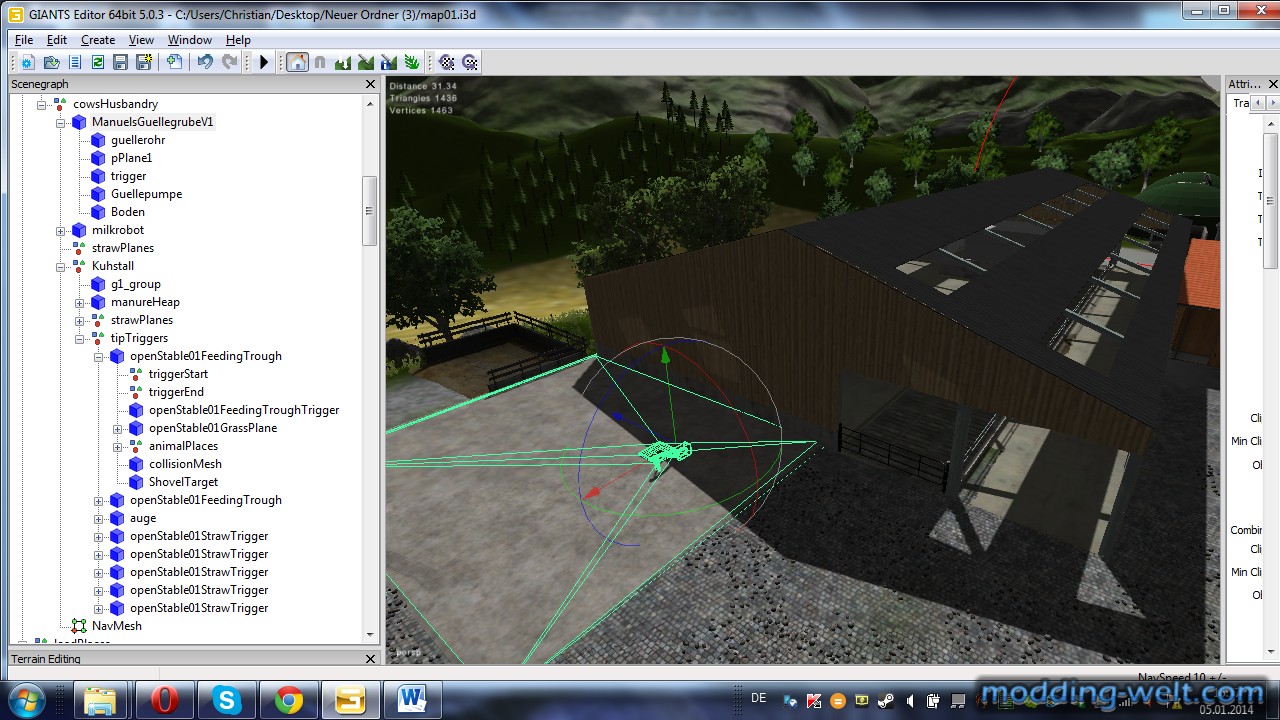Expand the auge node
The width and height of the screenshot is (1280, 720).
coord(99,518)
